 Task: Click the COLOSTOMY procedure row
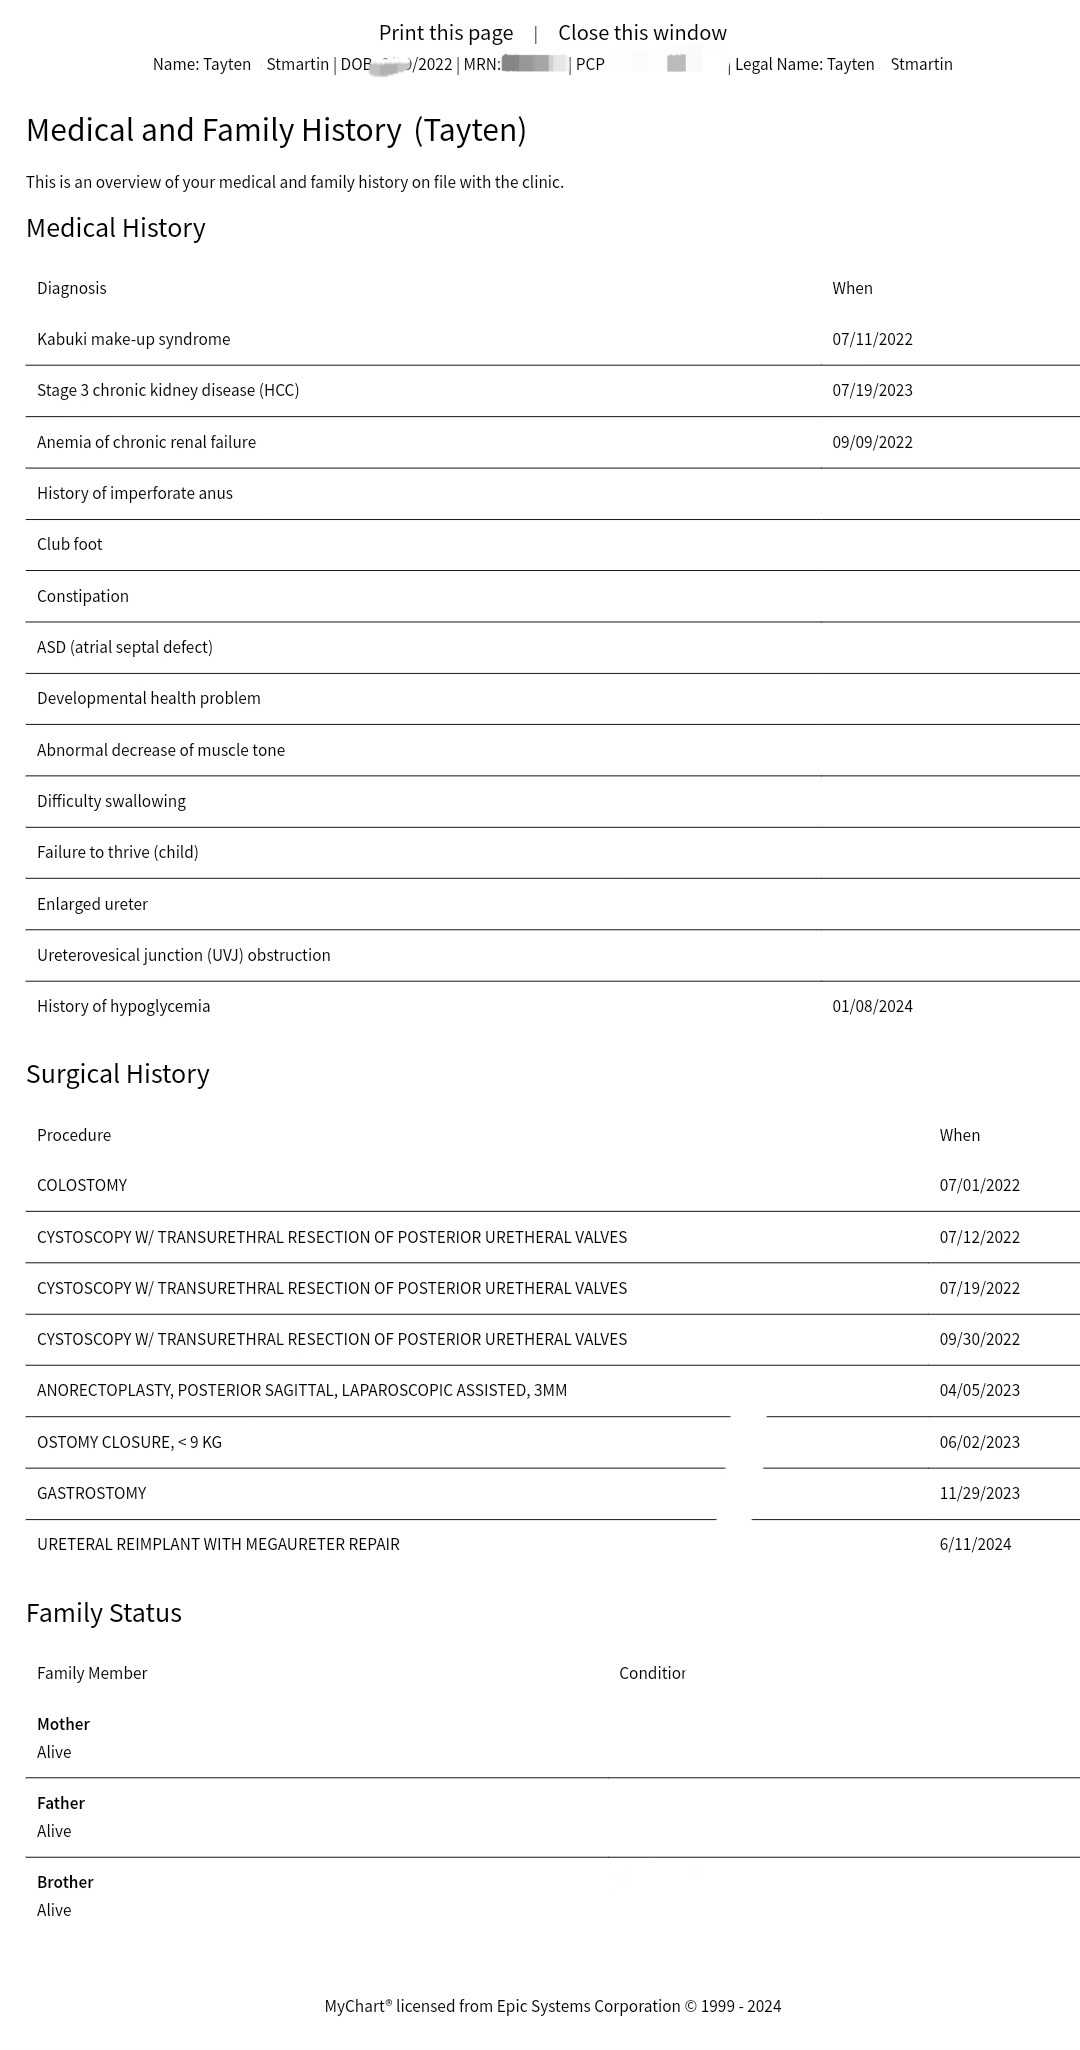point(82,1185)
